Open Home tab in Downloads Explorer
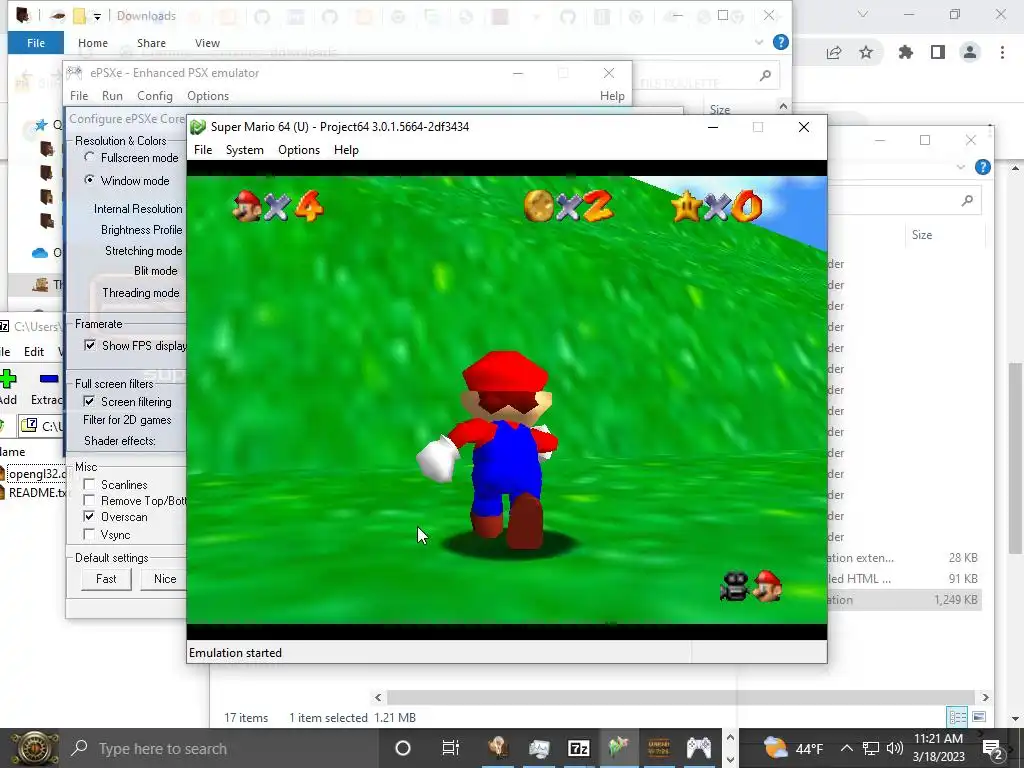Image resolution: width=1024 pixels, height=768 pixels. pyautogui.click(x=93, y=43)
